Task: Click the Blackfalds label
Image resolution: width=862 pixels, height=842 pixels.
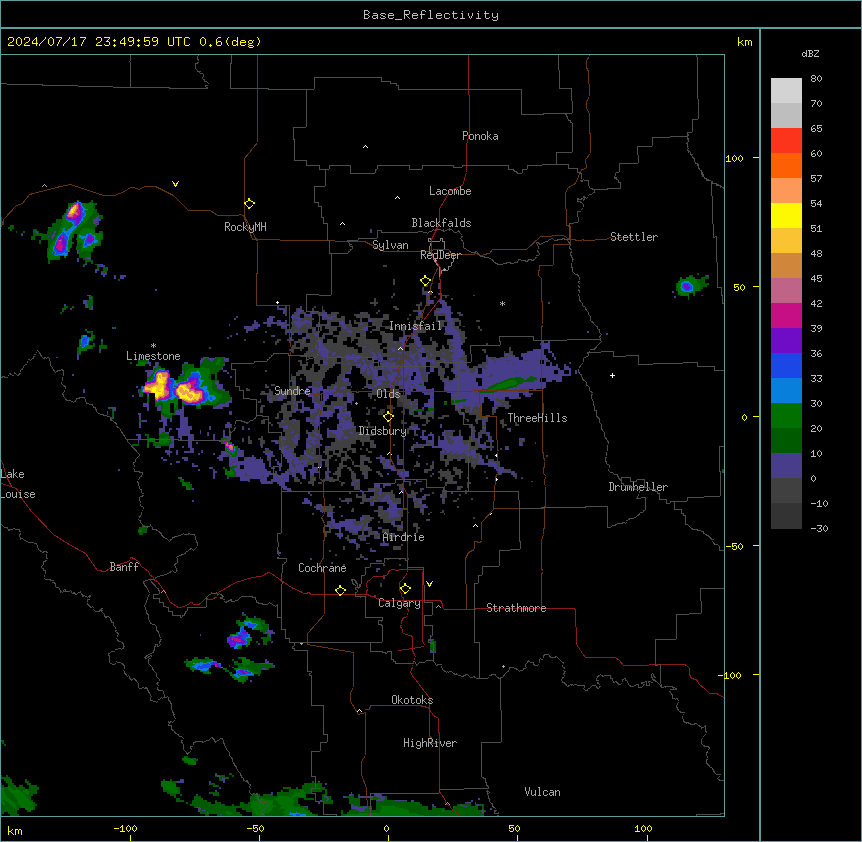Action: [x=441, y=223]
